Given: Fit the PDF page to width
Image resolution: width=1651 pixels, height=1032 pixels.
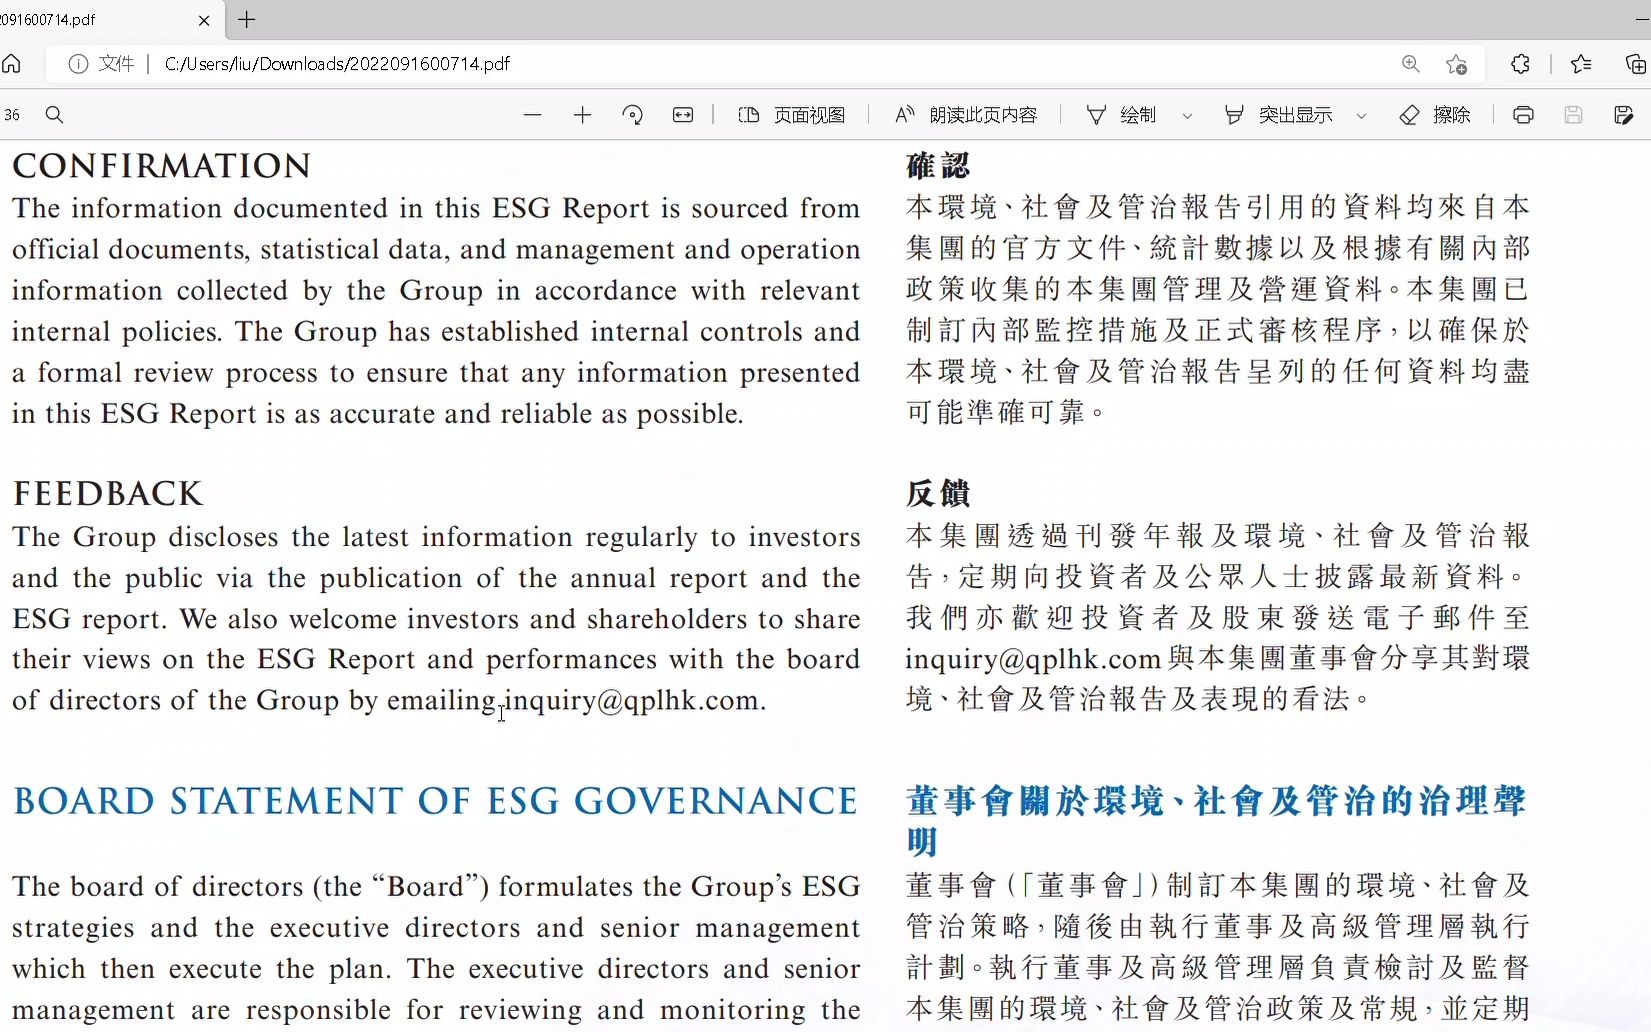Looking at the screenshot, I should coord(683,115).
